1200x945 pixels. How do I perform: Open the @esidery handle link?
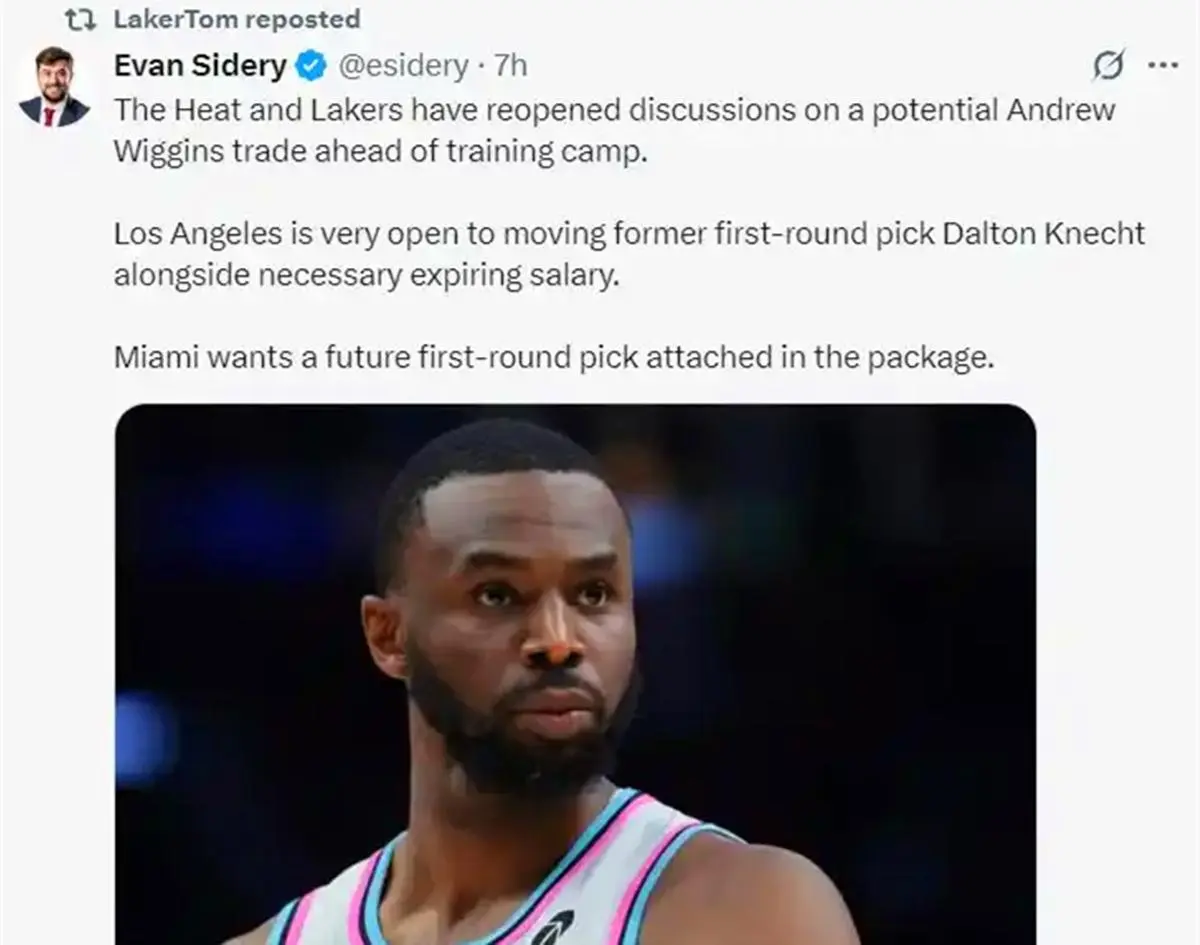pyautogui.click(x=404, y=67)
